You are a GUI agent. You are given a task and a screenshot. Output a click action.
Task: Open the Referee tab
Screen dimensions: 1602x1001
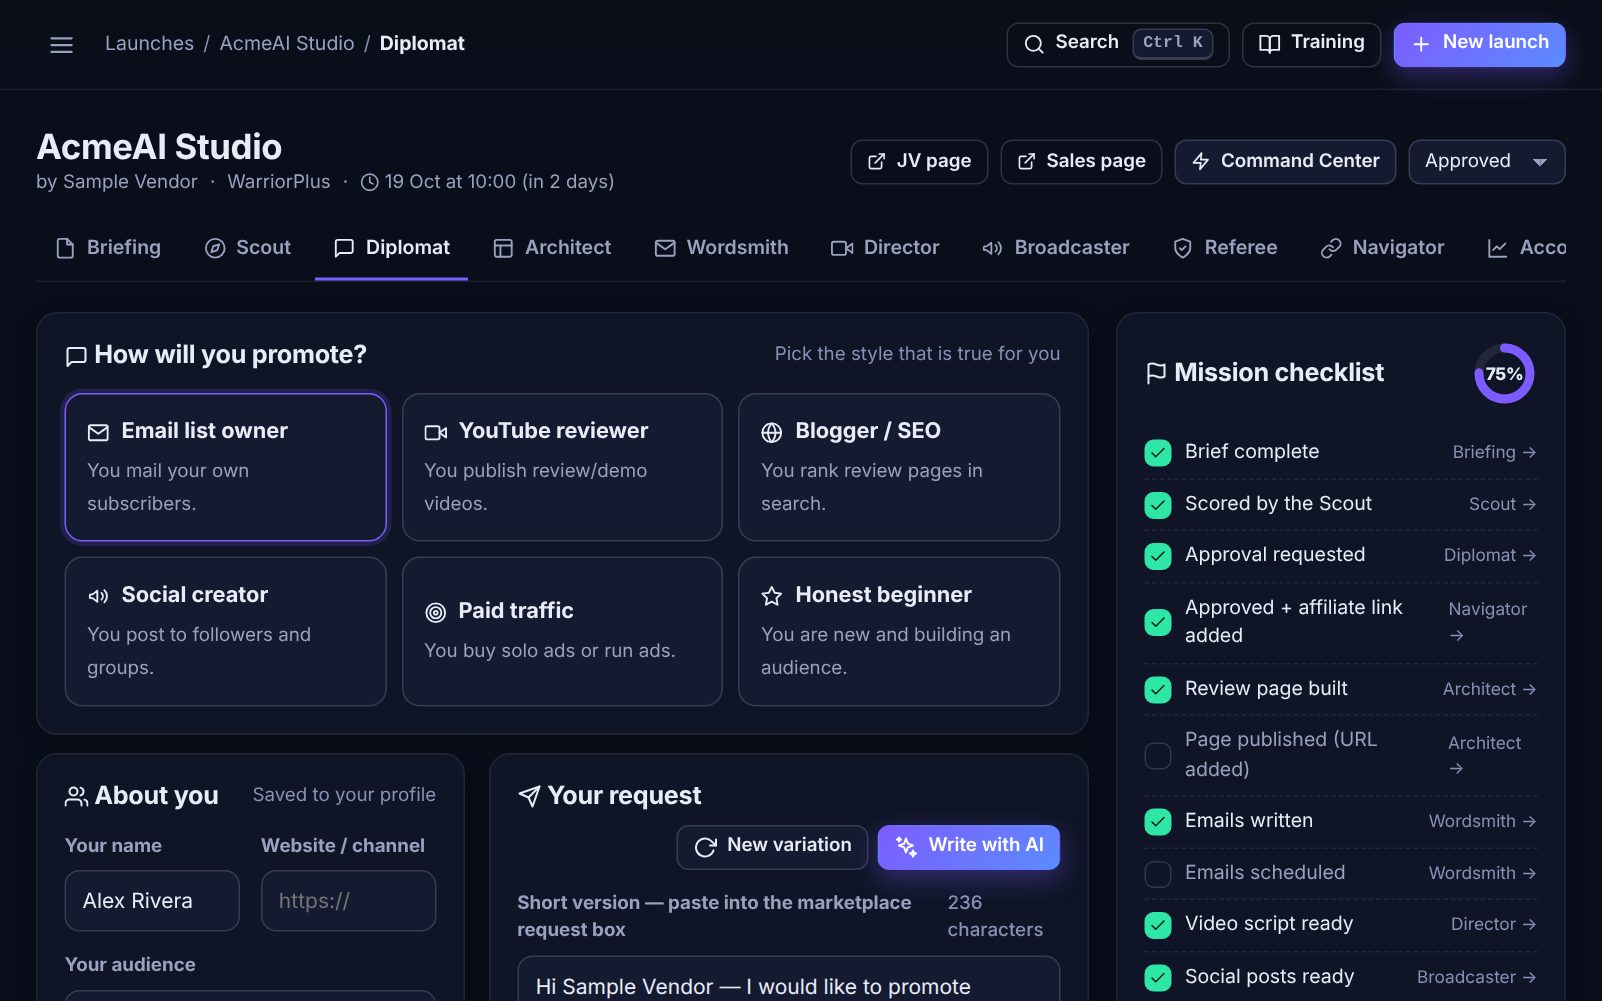point(1225,248)
